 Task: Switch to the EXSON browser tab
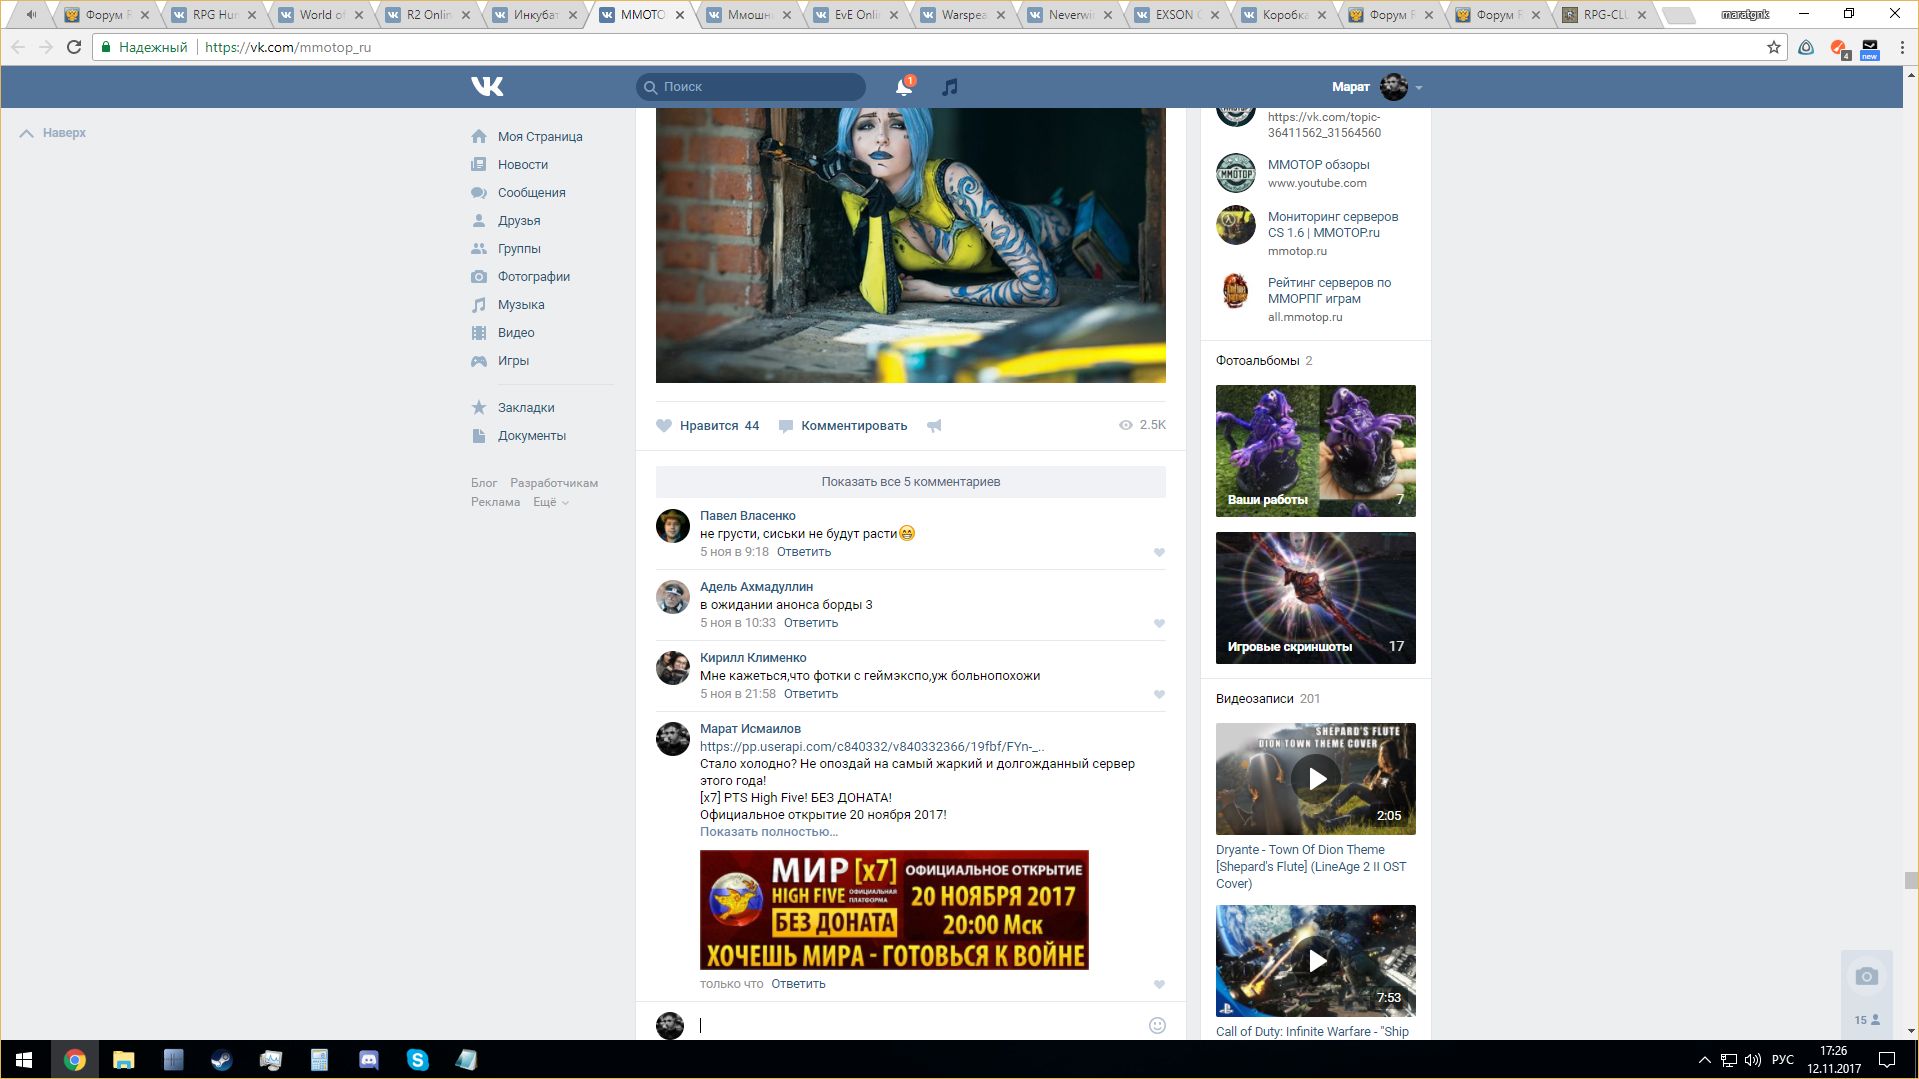(x=1174, y=15)
